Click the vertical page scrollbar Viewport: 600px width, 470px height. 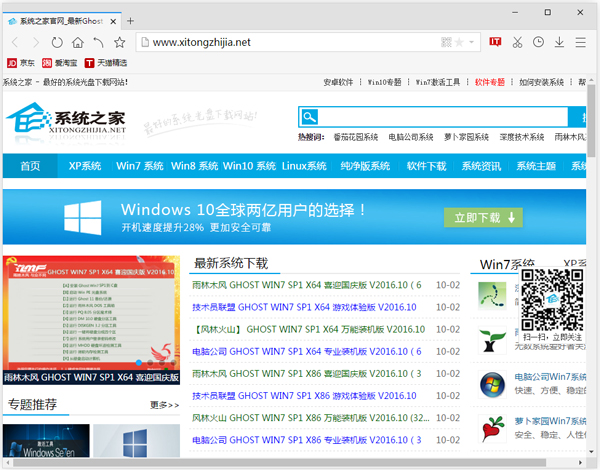tap(591, 121)
